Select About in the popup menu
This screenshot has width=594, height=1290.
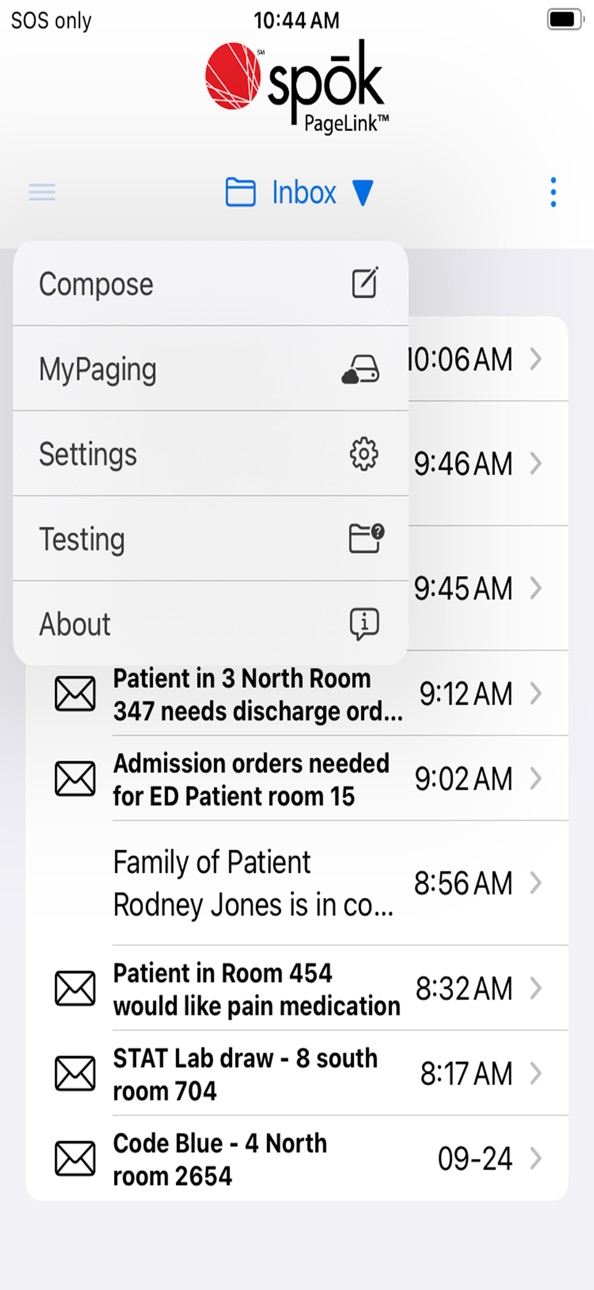click(210, 624)
